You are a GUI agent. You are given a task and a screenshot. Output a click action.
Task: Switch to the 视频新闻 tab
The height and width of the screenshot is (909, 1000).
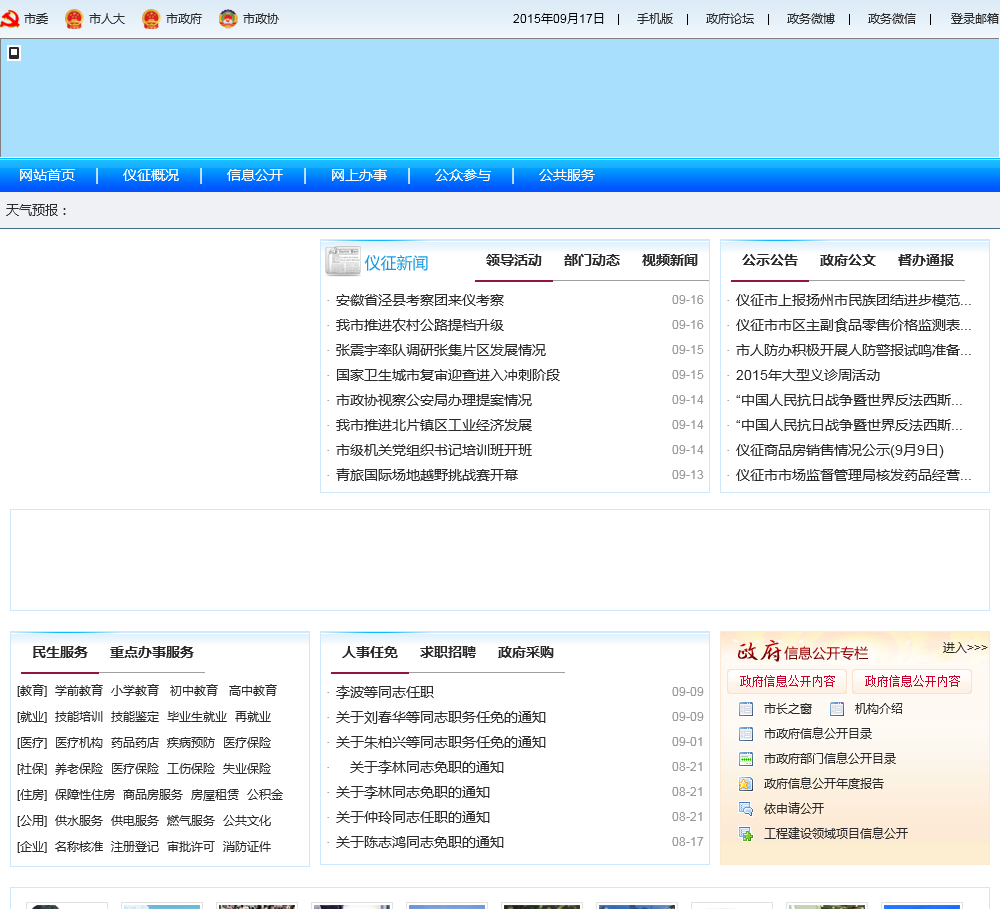(x=670, y=260)
